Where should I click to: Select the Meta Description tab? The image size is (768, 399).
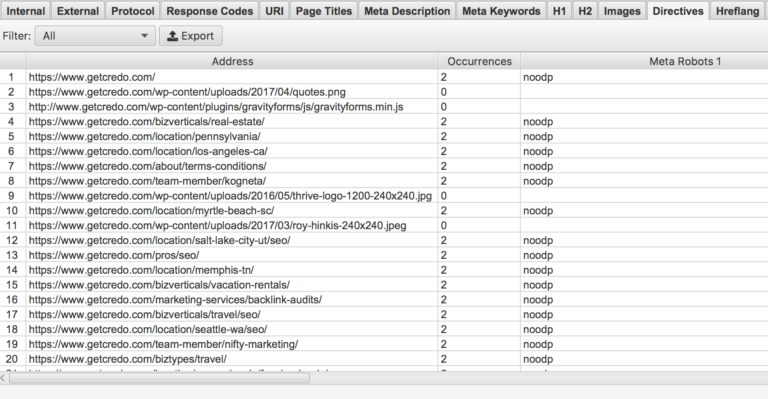pos(407,11)
